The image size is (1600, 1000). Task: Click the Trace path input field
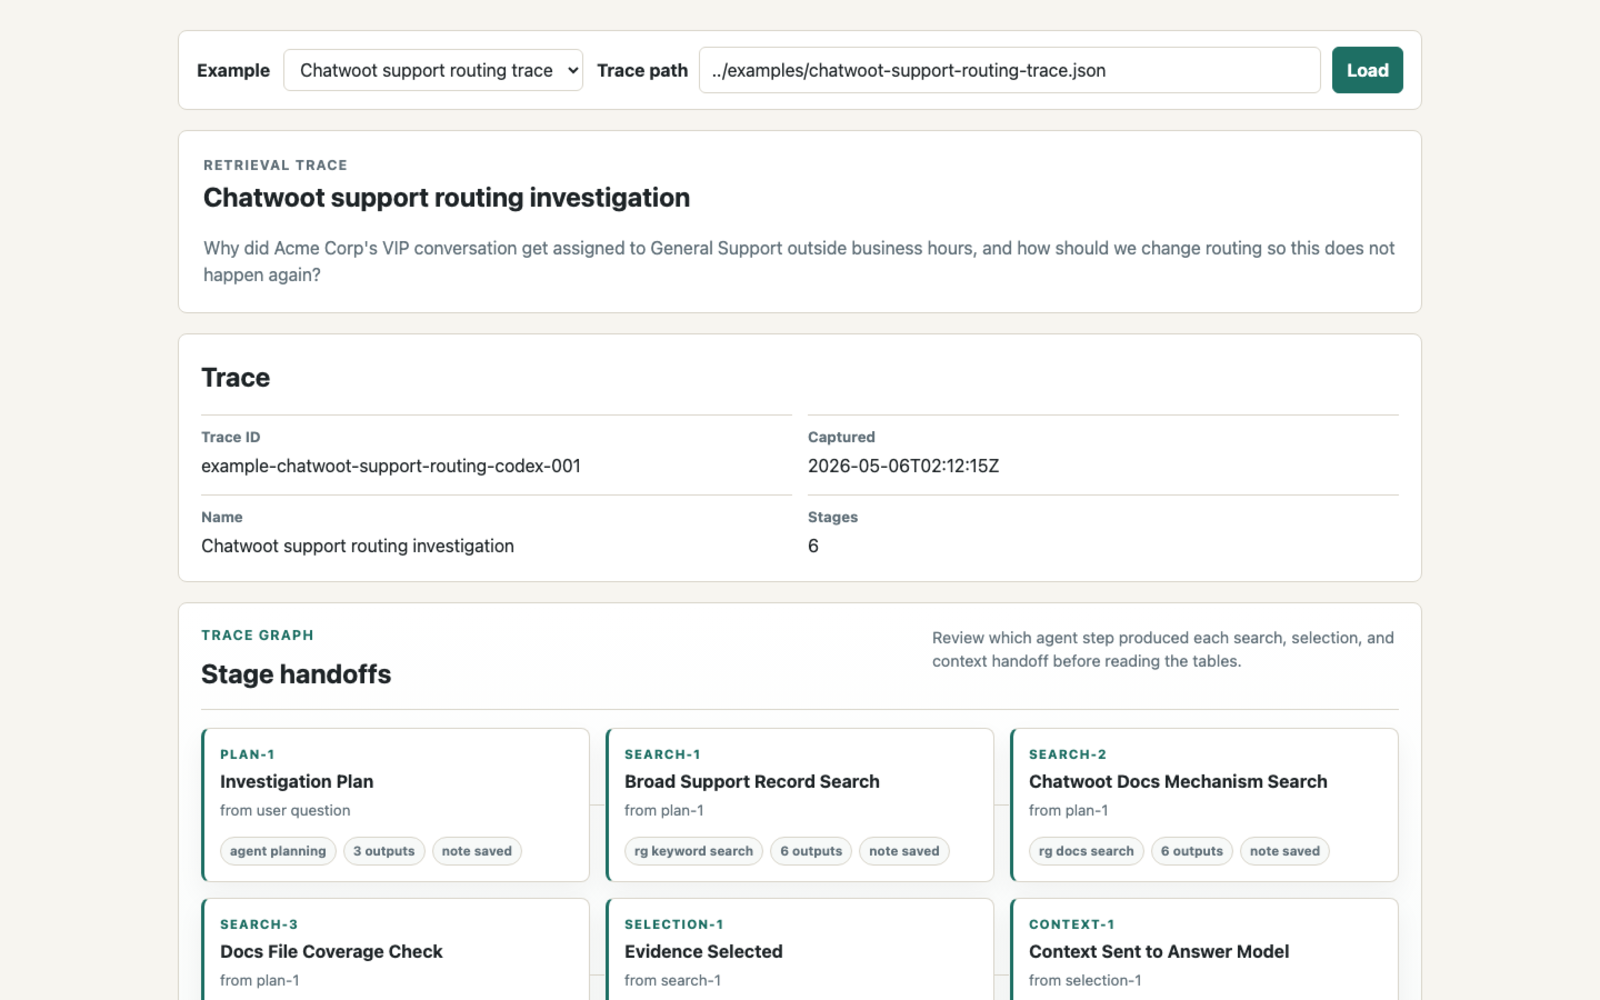pyautogui.click(x=1010, y=70)
